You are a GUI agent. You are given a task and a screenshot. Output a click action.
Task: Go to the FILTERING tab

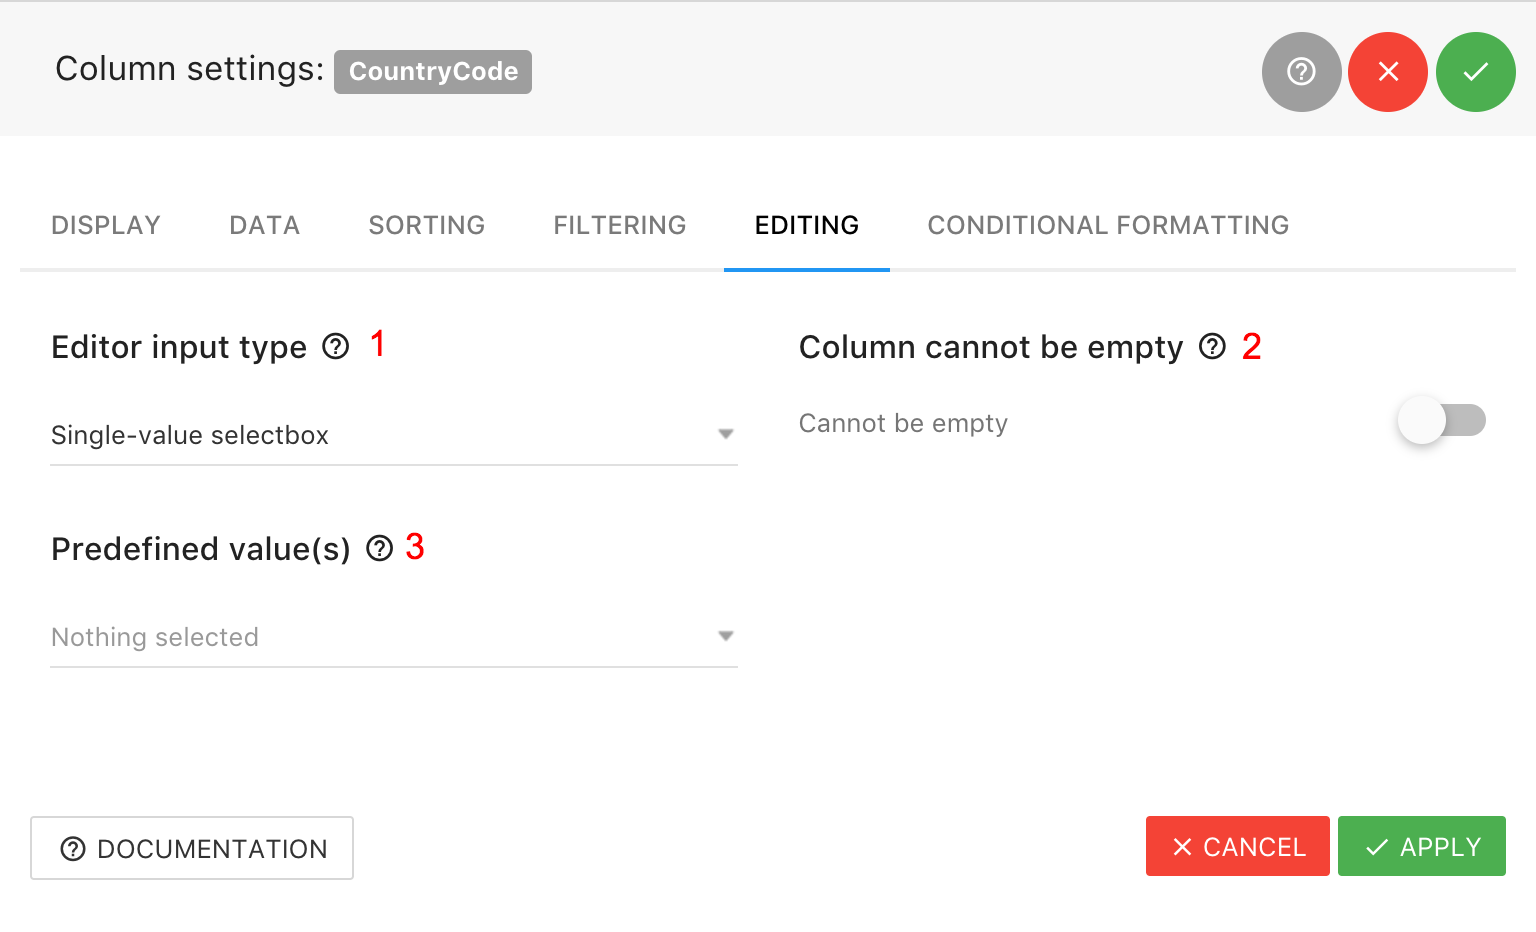620,226
